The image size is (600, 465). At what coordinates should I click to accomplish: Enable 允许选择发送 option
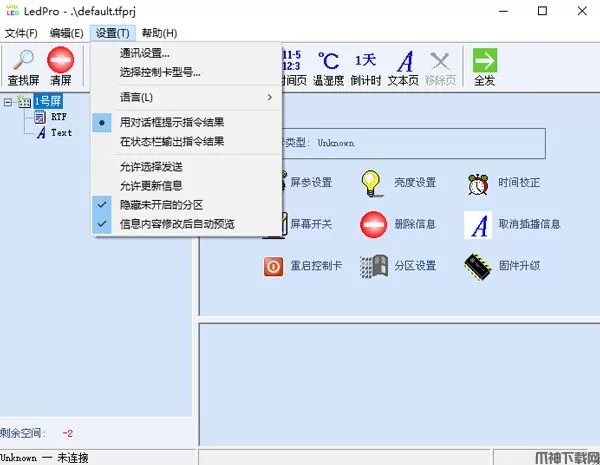coord(187,167)
